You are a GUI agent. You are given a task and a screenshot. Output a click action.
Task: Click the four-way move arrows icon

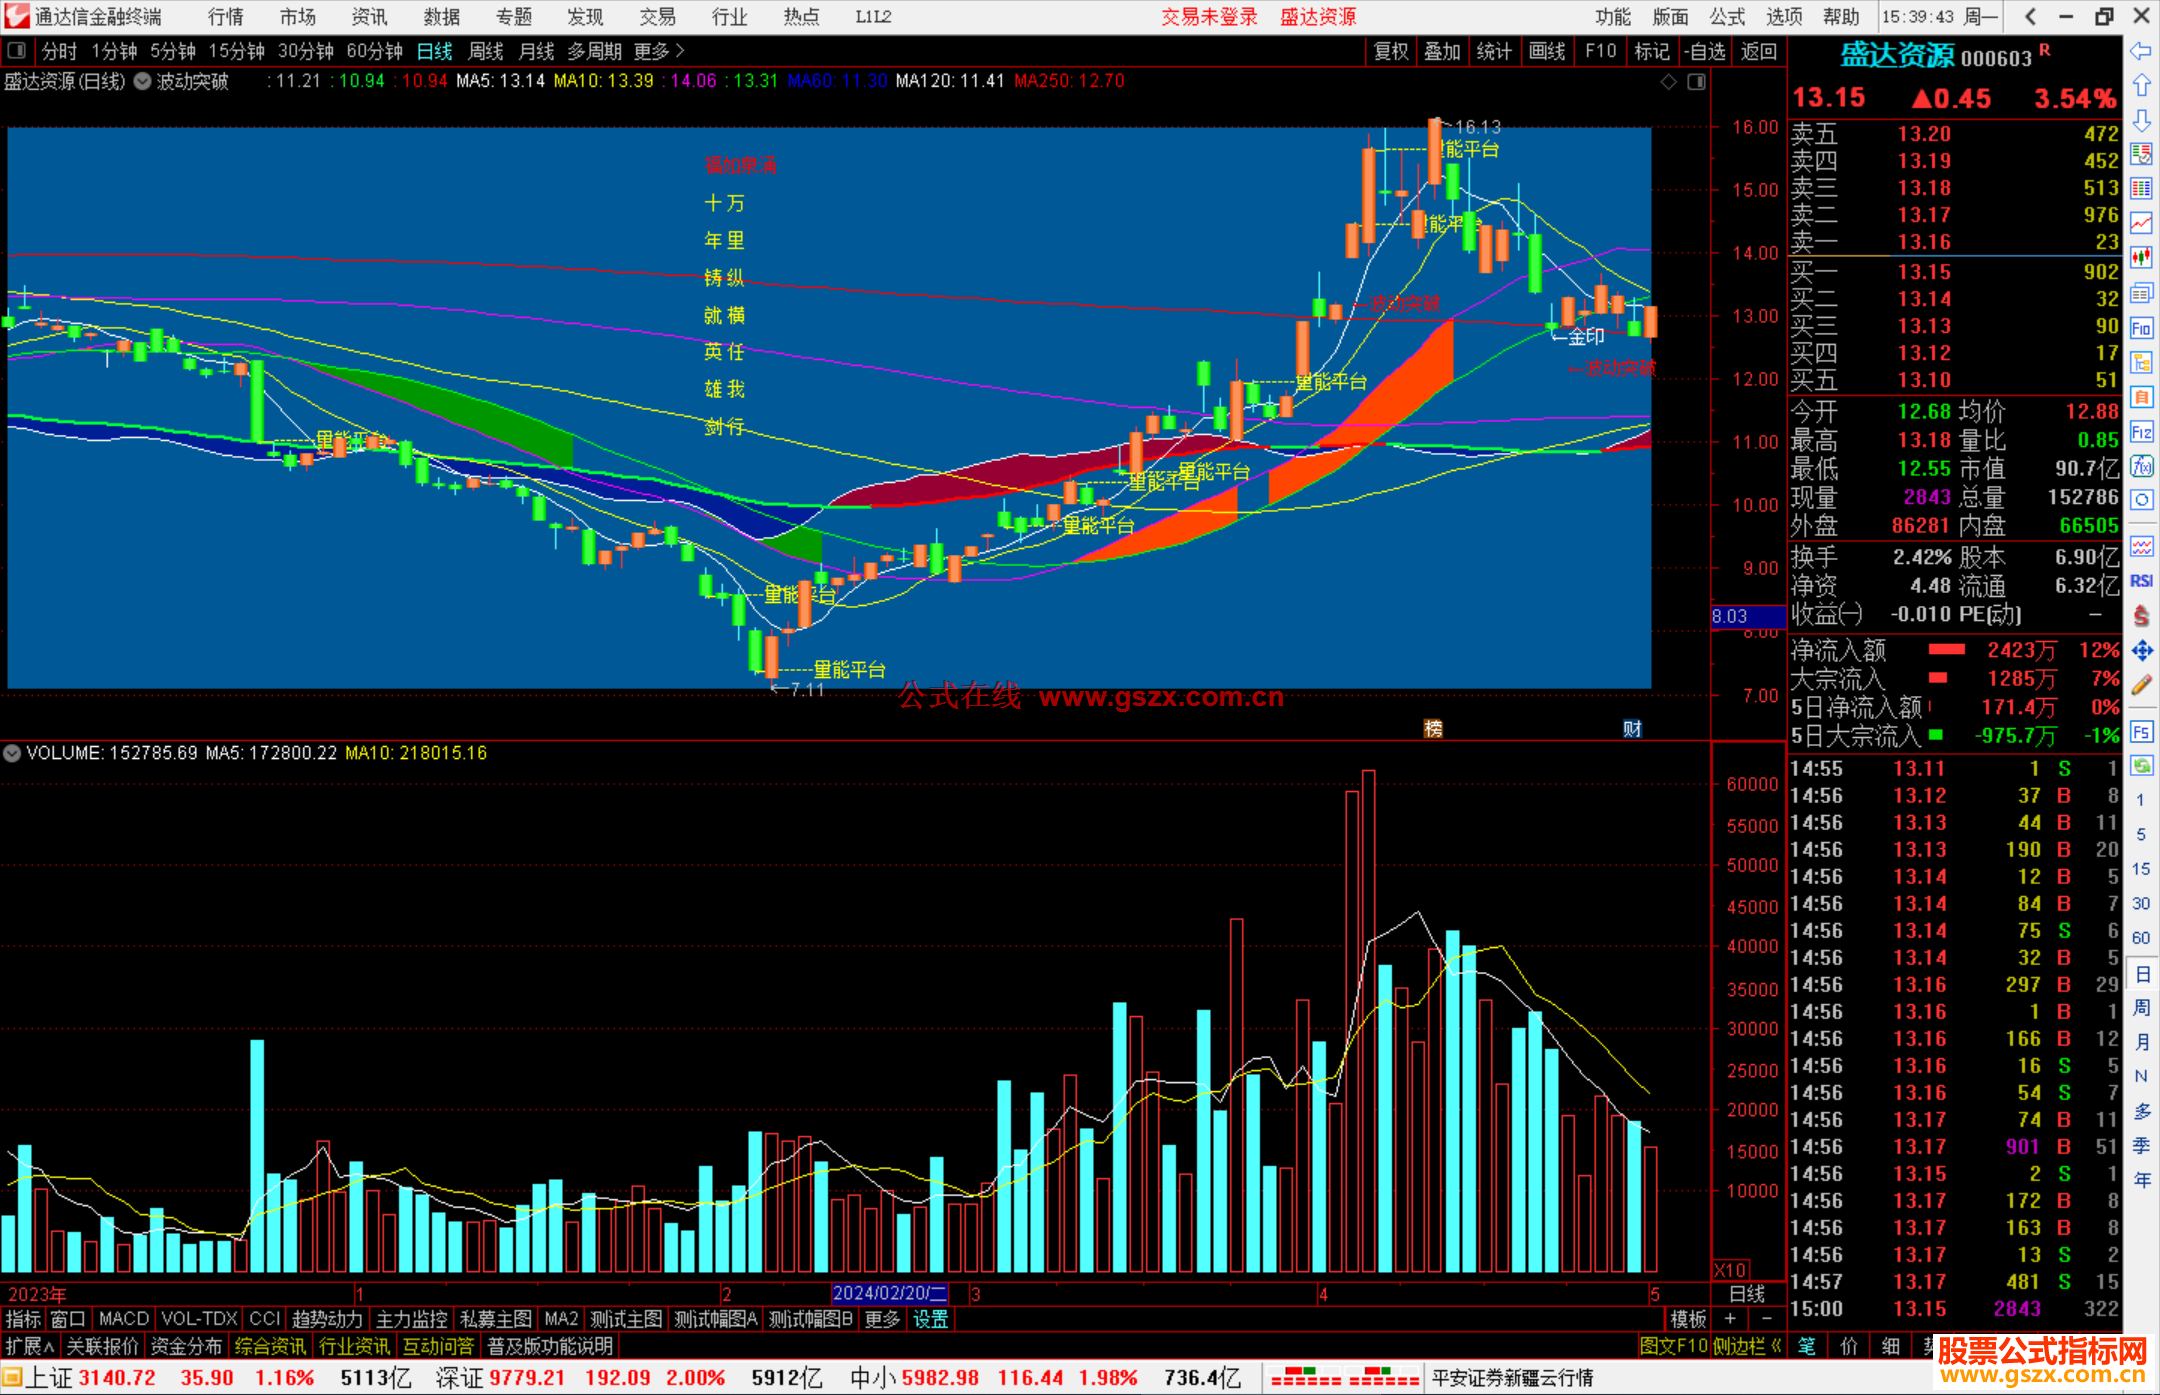pos(2141,651)
